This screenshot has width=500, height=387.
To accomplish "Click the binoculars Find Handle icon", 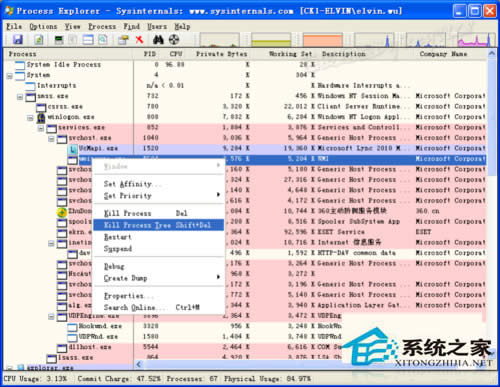I will click(158, 40).
